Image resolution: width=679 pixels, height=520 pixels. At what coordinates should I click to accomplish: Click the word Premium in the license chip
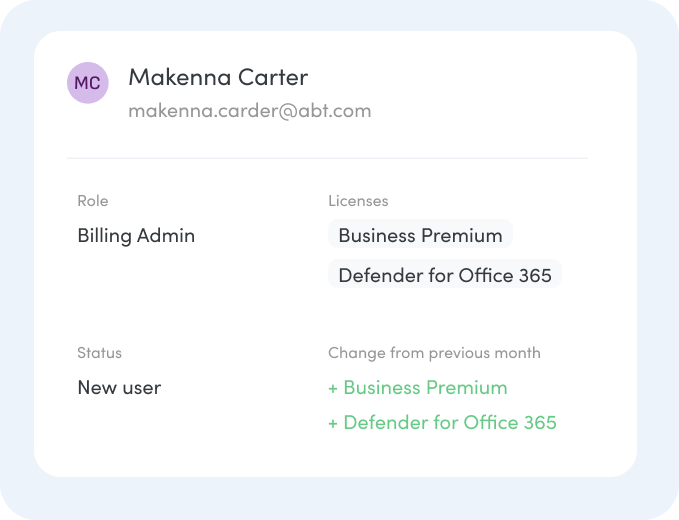coord(462,236)
